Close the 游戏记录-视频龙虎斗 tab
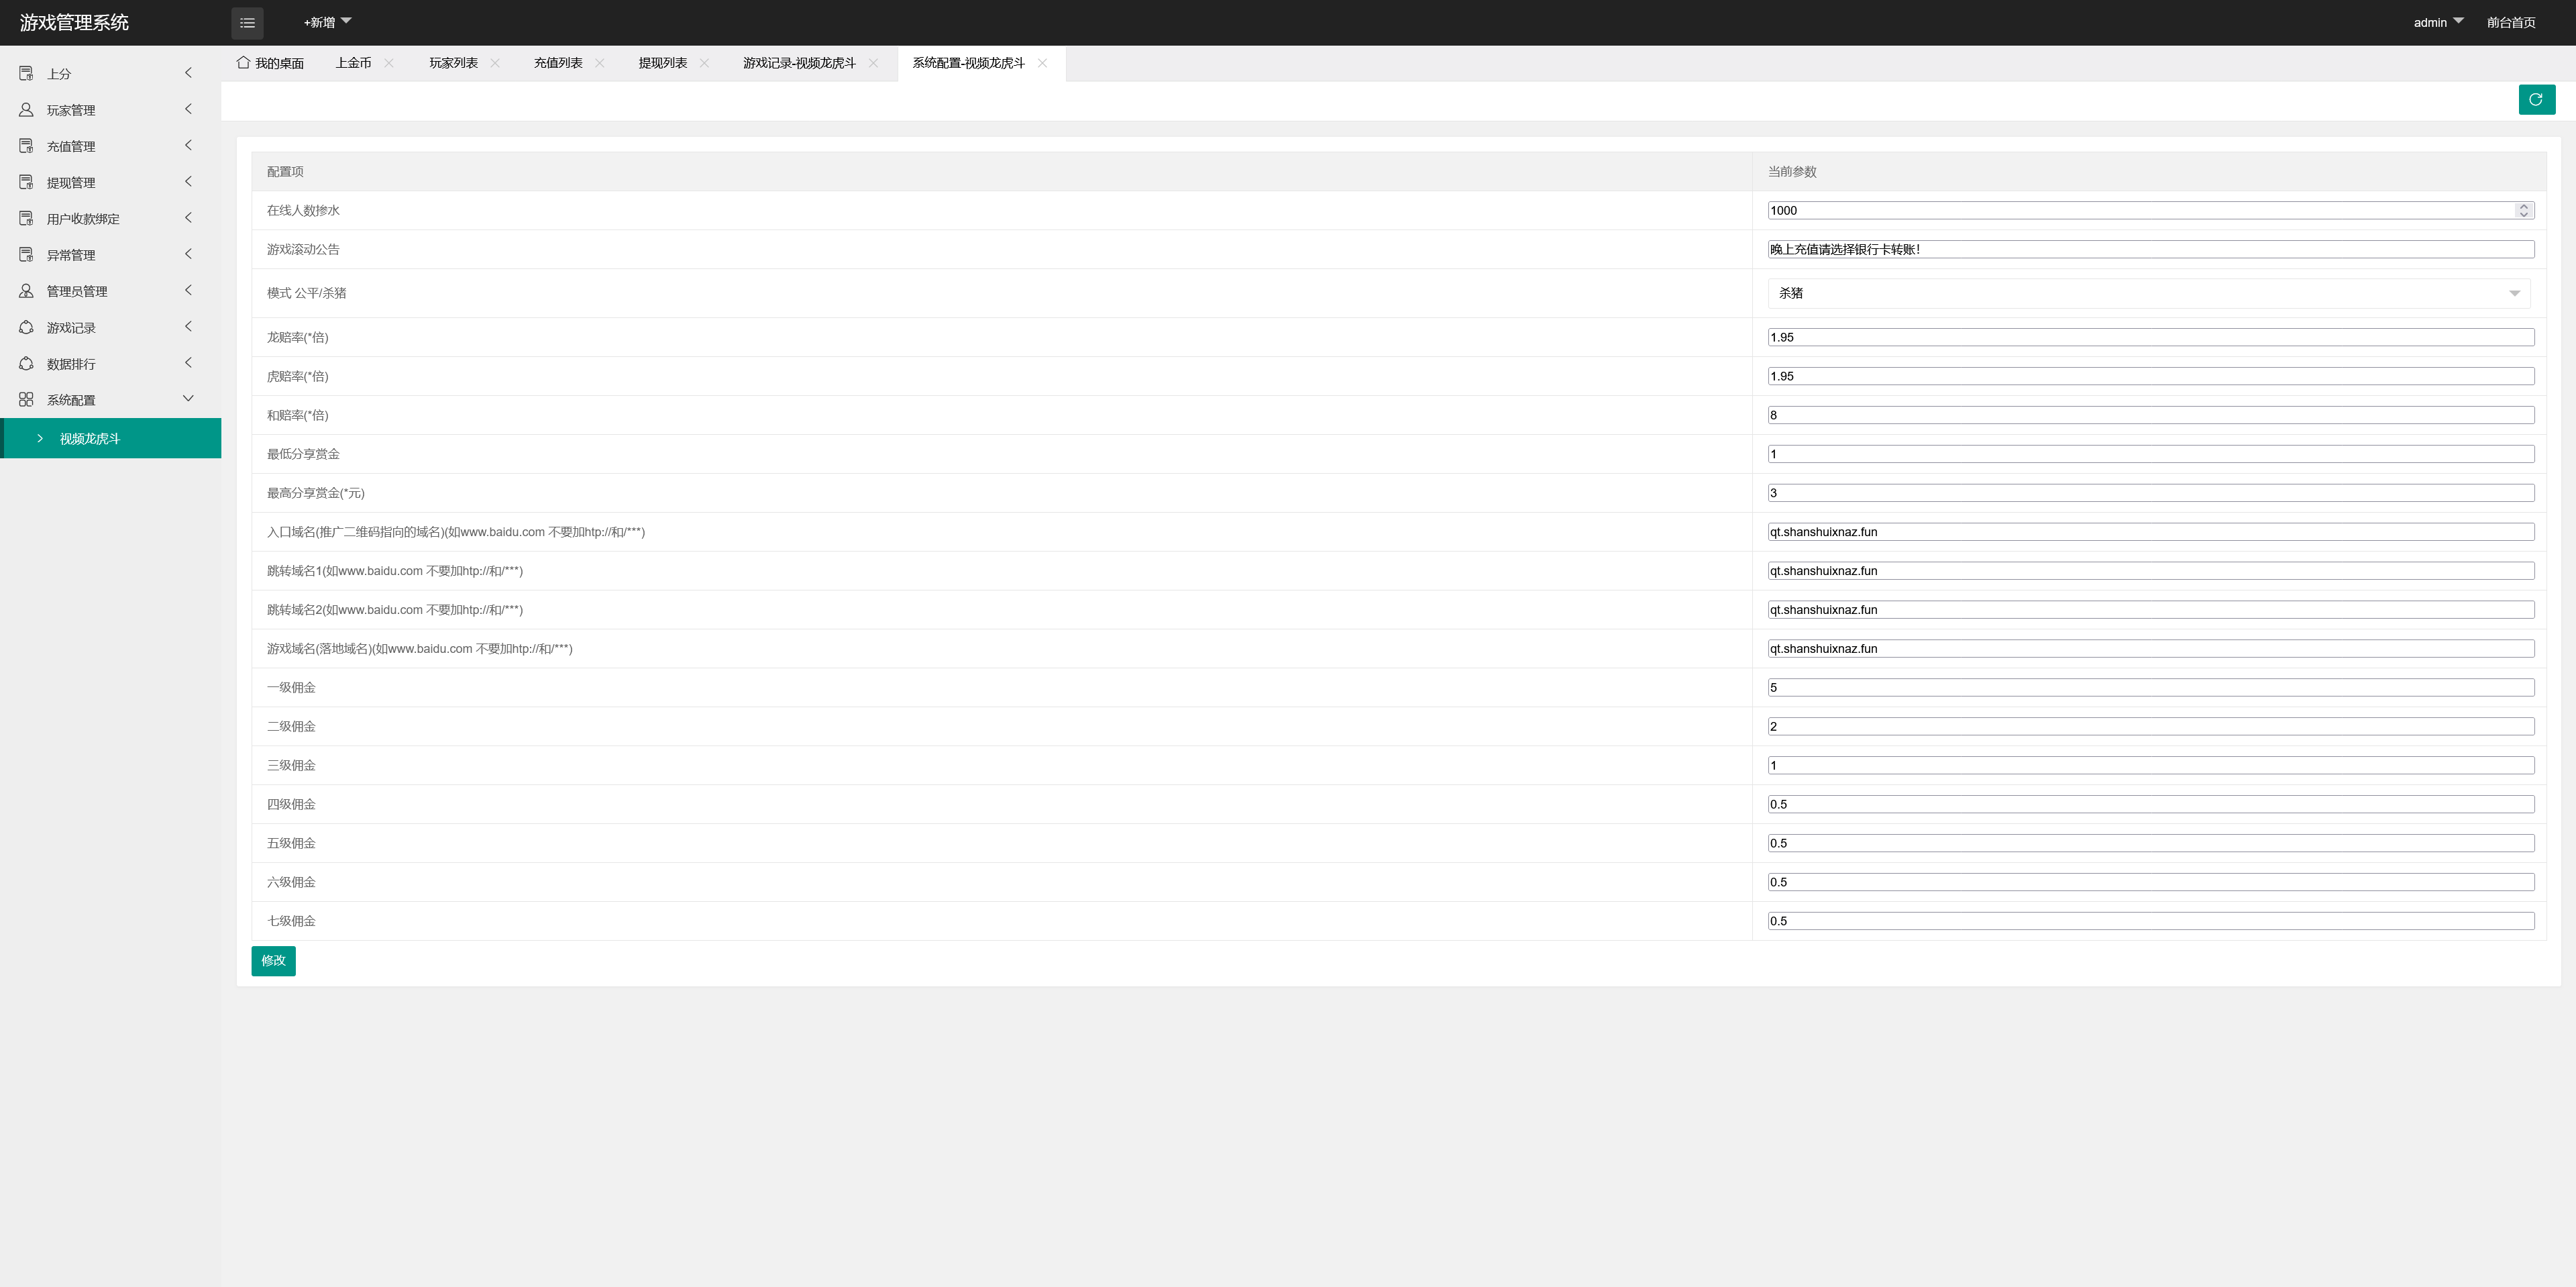Viewport: 2576px width, 1287px height. (x=873, y=63)
